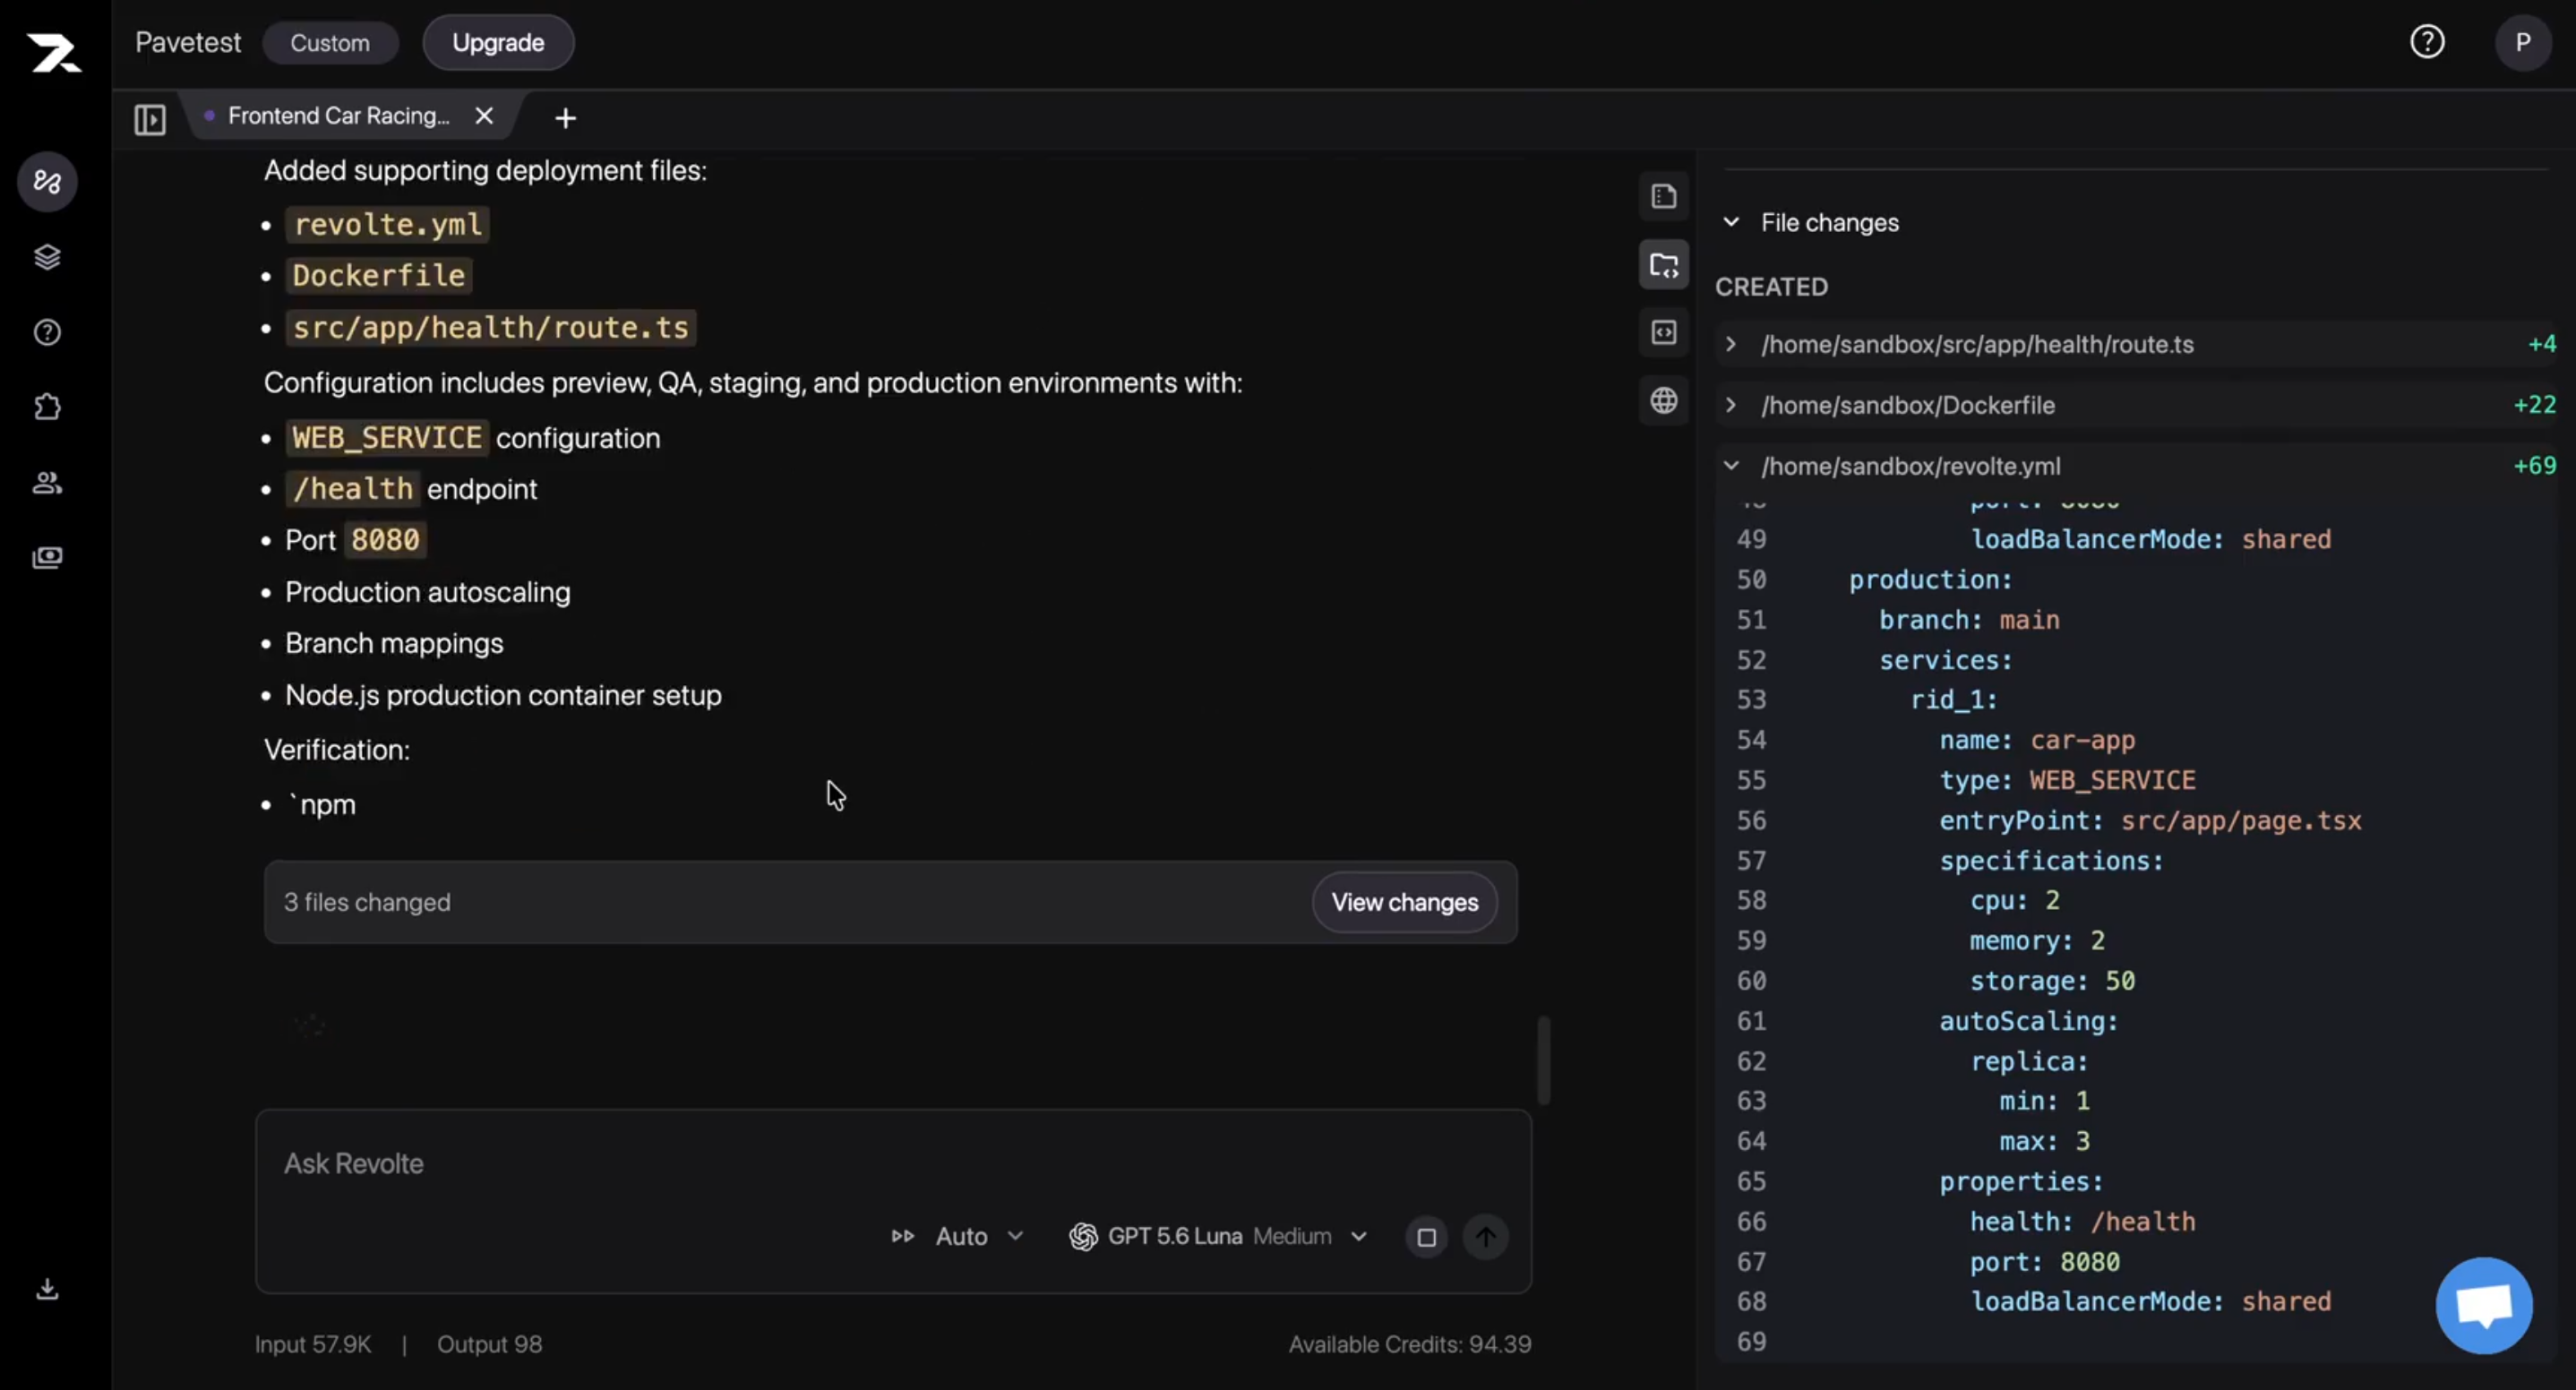Click code line 56 entryPoint value
2576x1390 pixels.
pyautogui.click(x=2241, y=821)
